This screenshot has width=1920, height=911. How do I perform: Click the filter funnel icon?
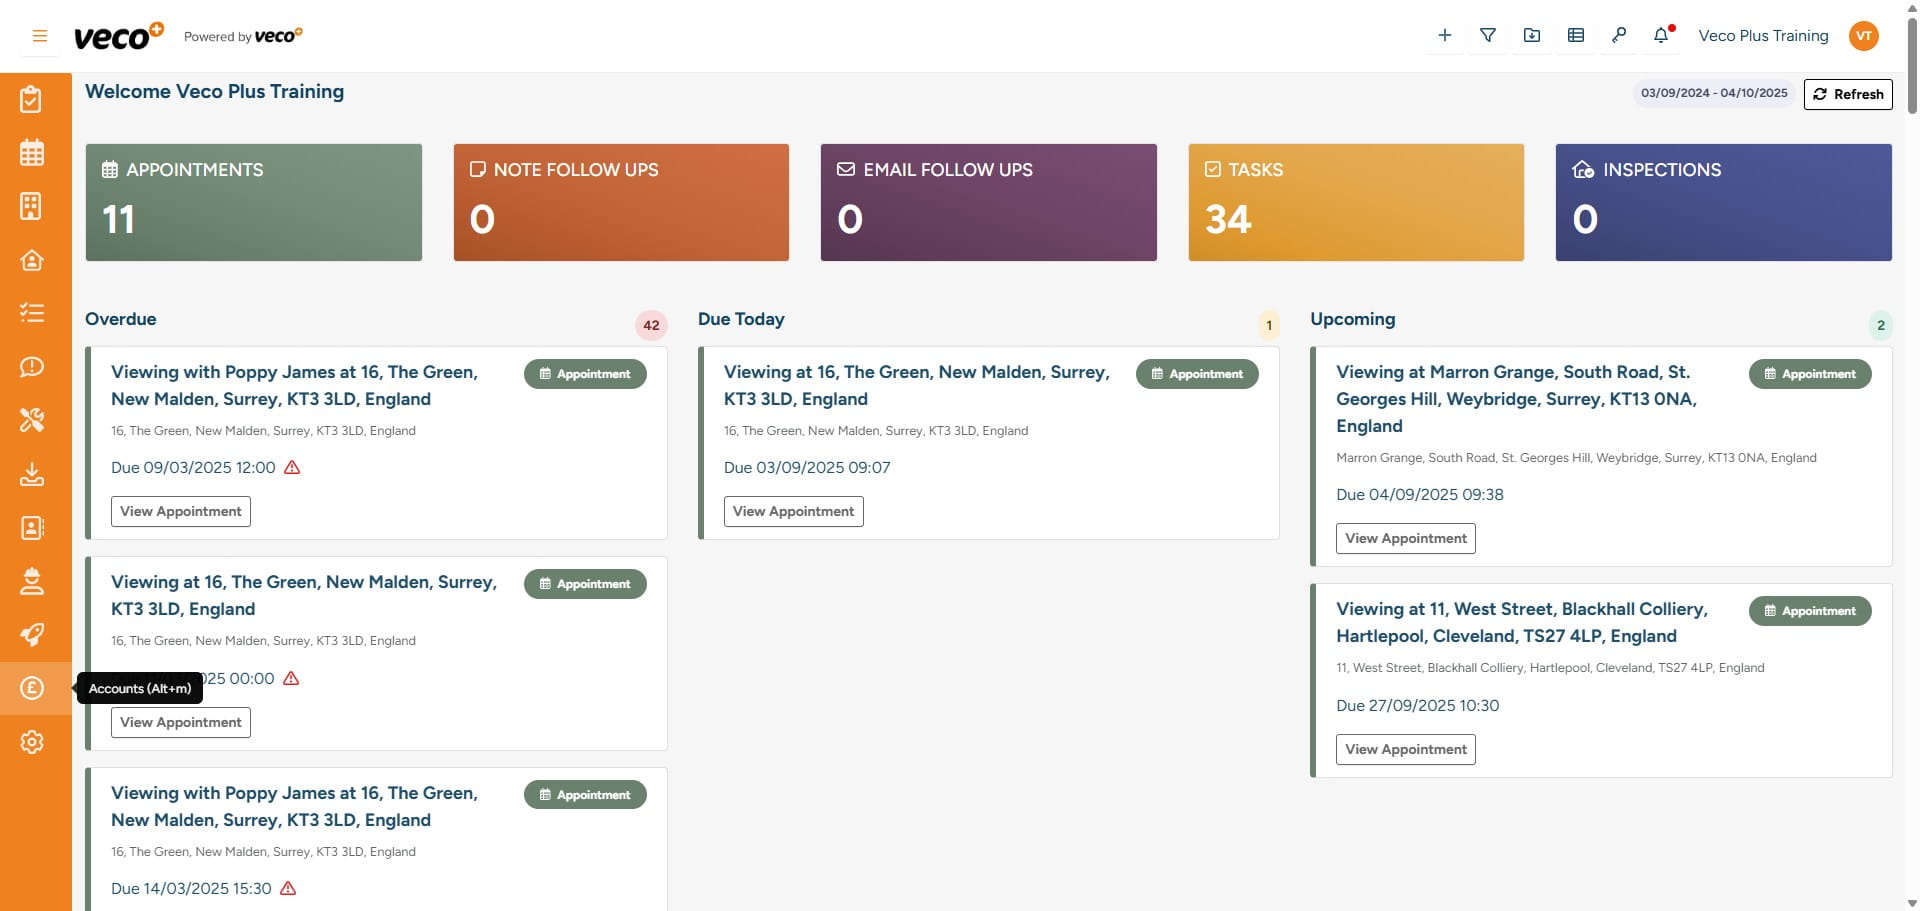(x=1488, y=36)
